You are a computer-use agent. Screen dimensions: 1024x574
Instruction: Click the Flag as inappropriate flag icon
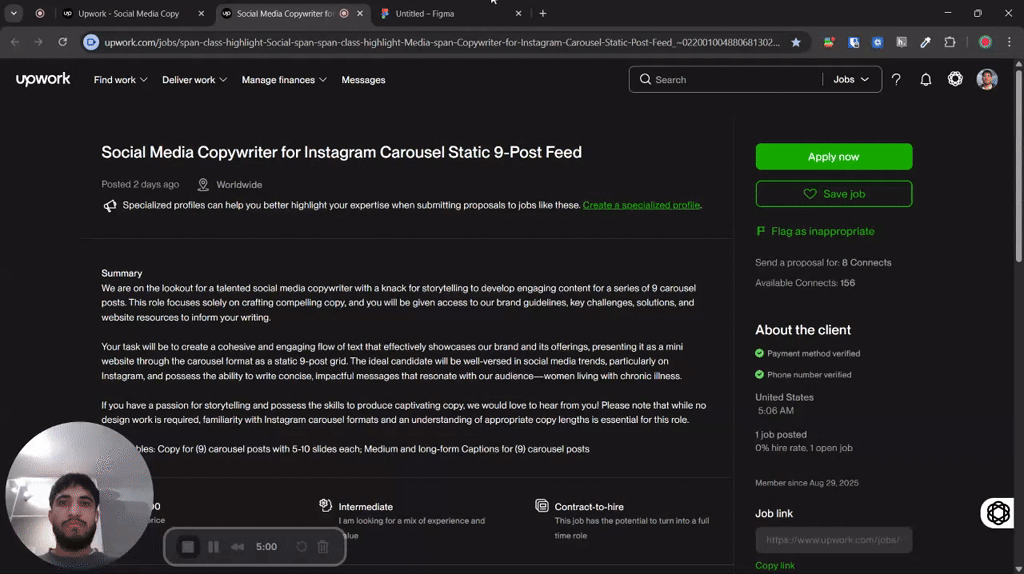(761, 231)
